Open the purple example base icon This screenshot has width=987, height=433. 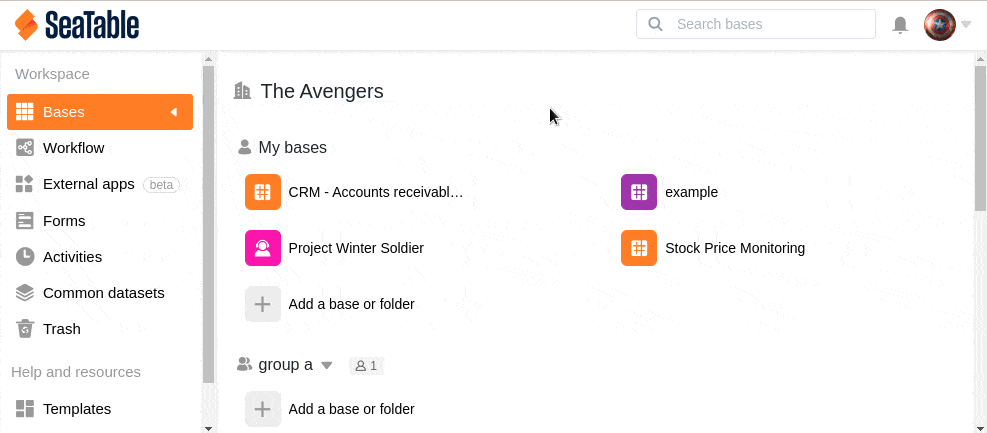(639, 192)
